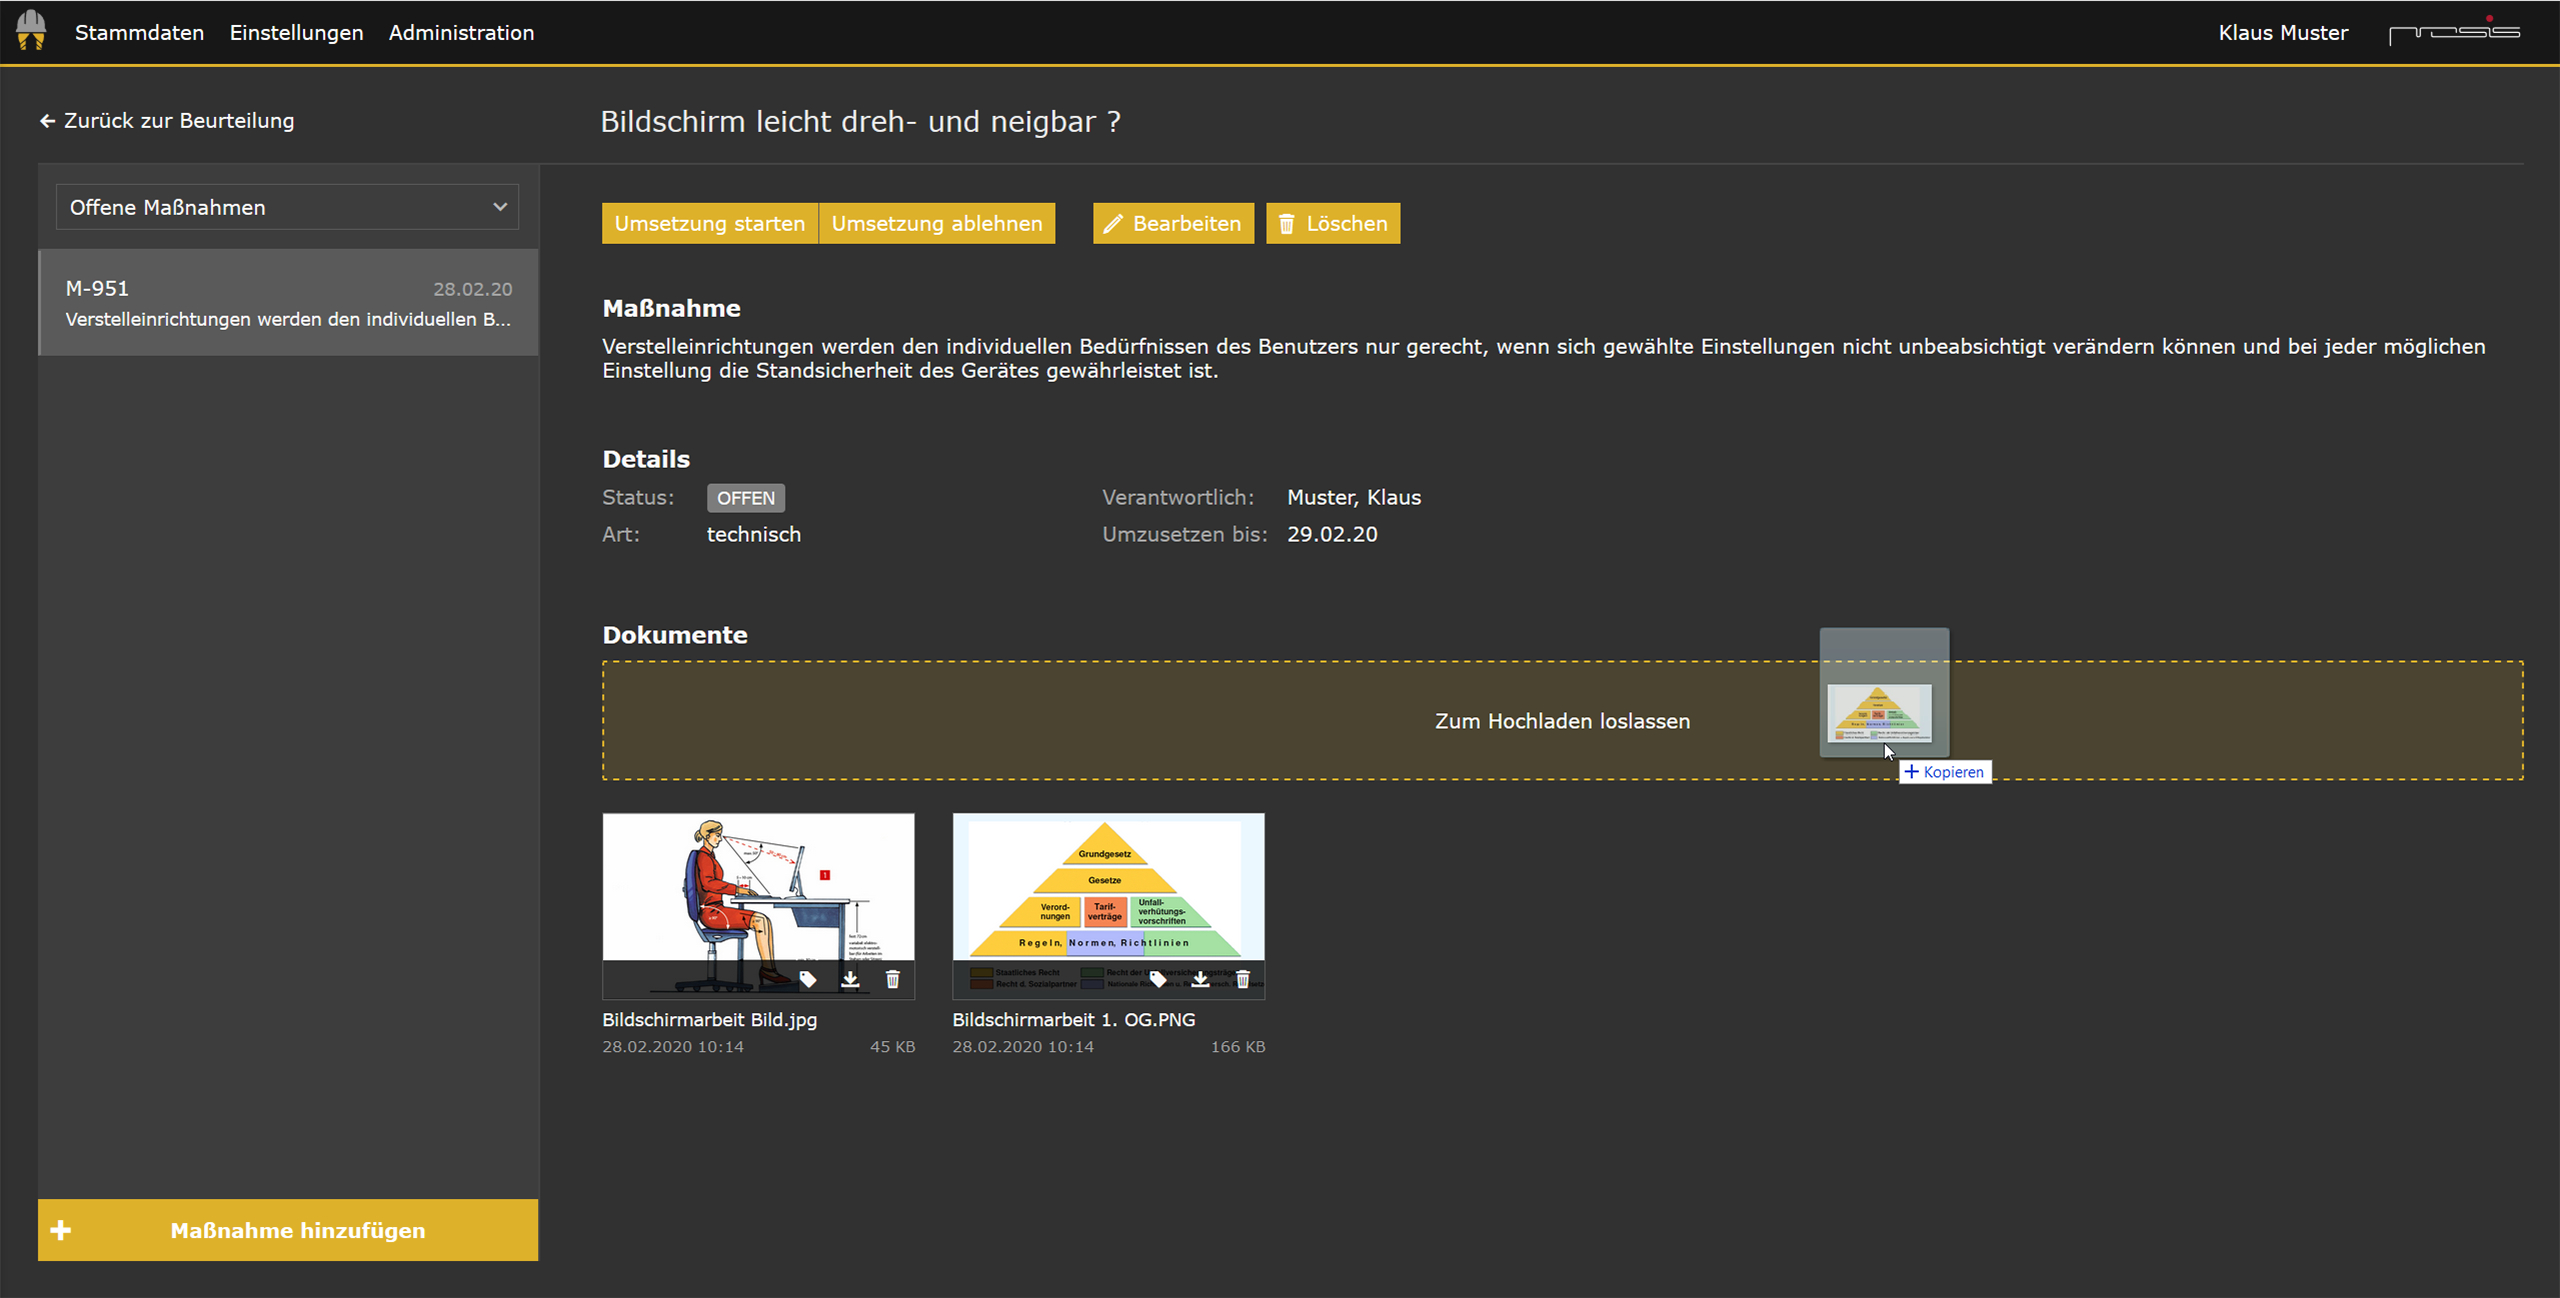Viewport: 2560px width, 1298px height.
Task: Open the Stammdaten menu
Action: tap(139, 32)
